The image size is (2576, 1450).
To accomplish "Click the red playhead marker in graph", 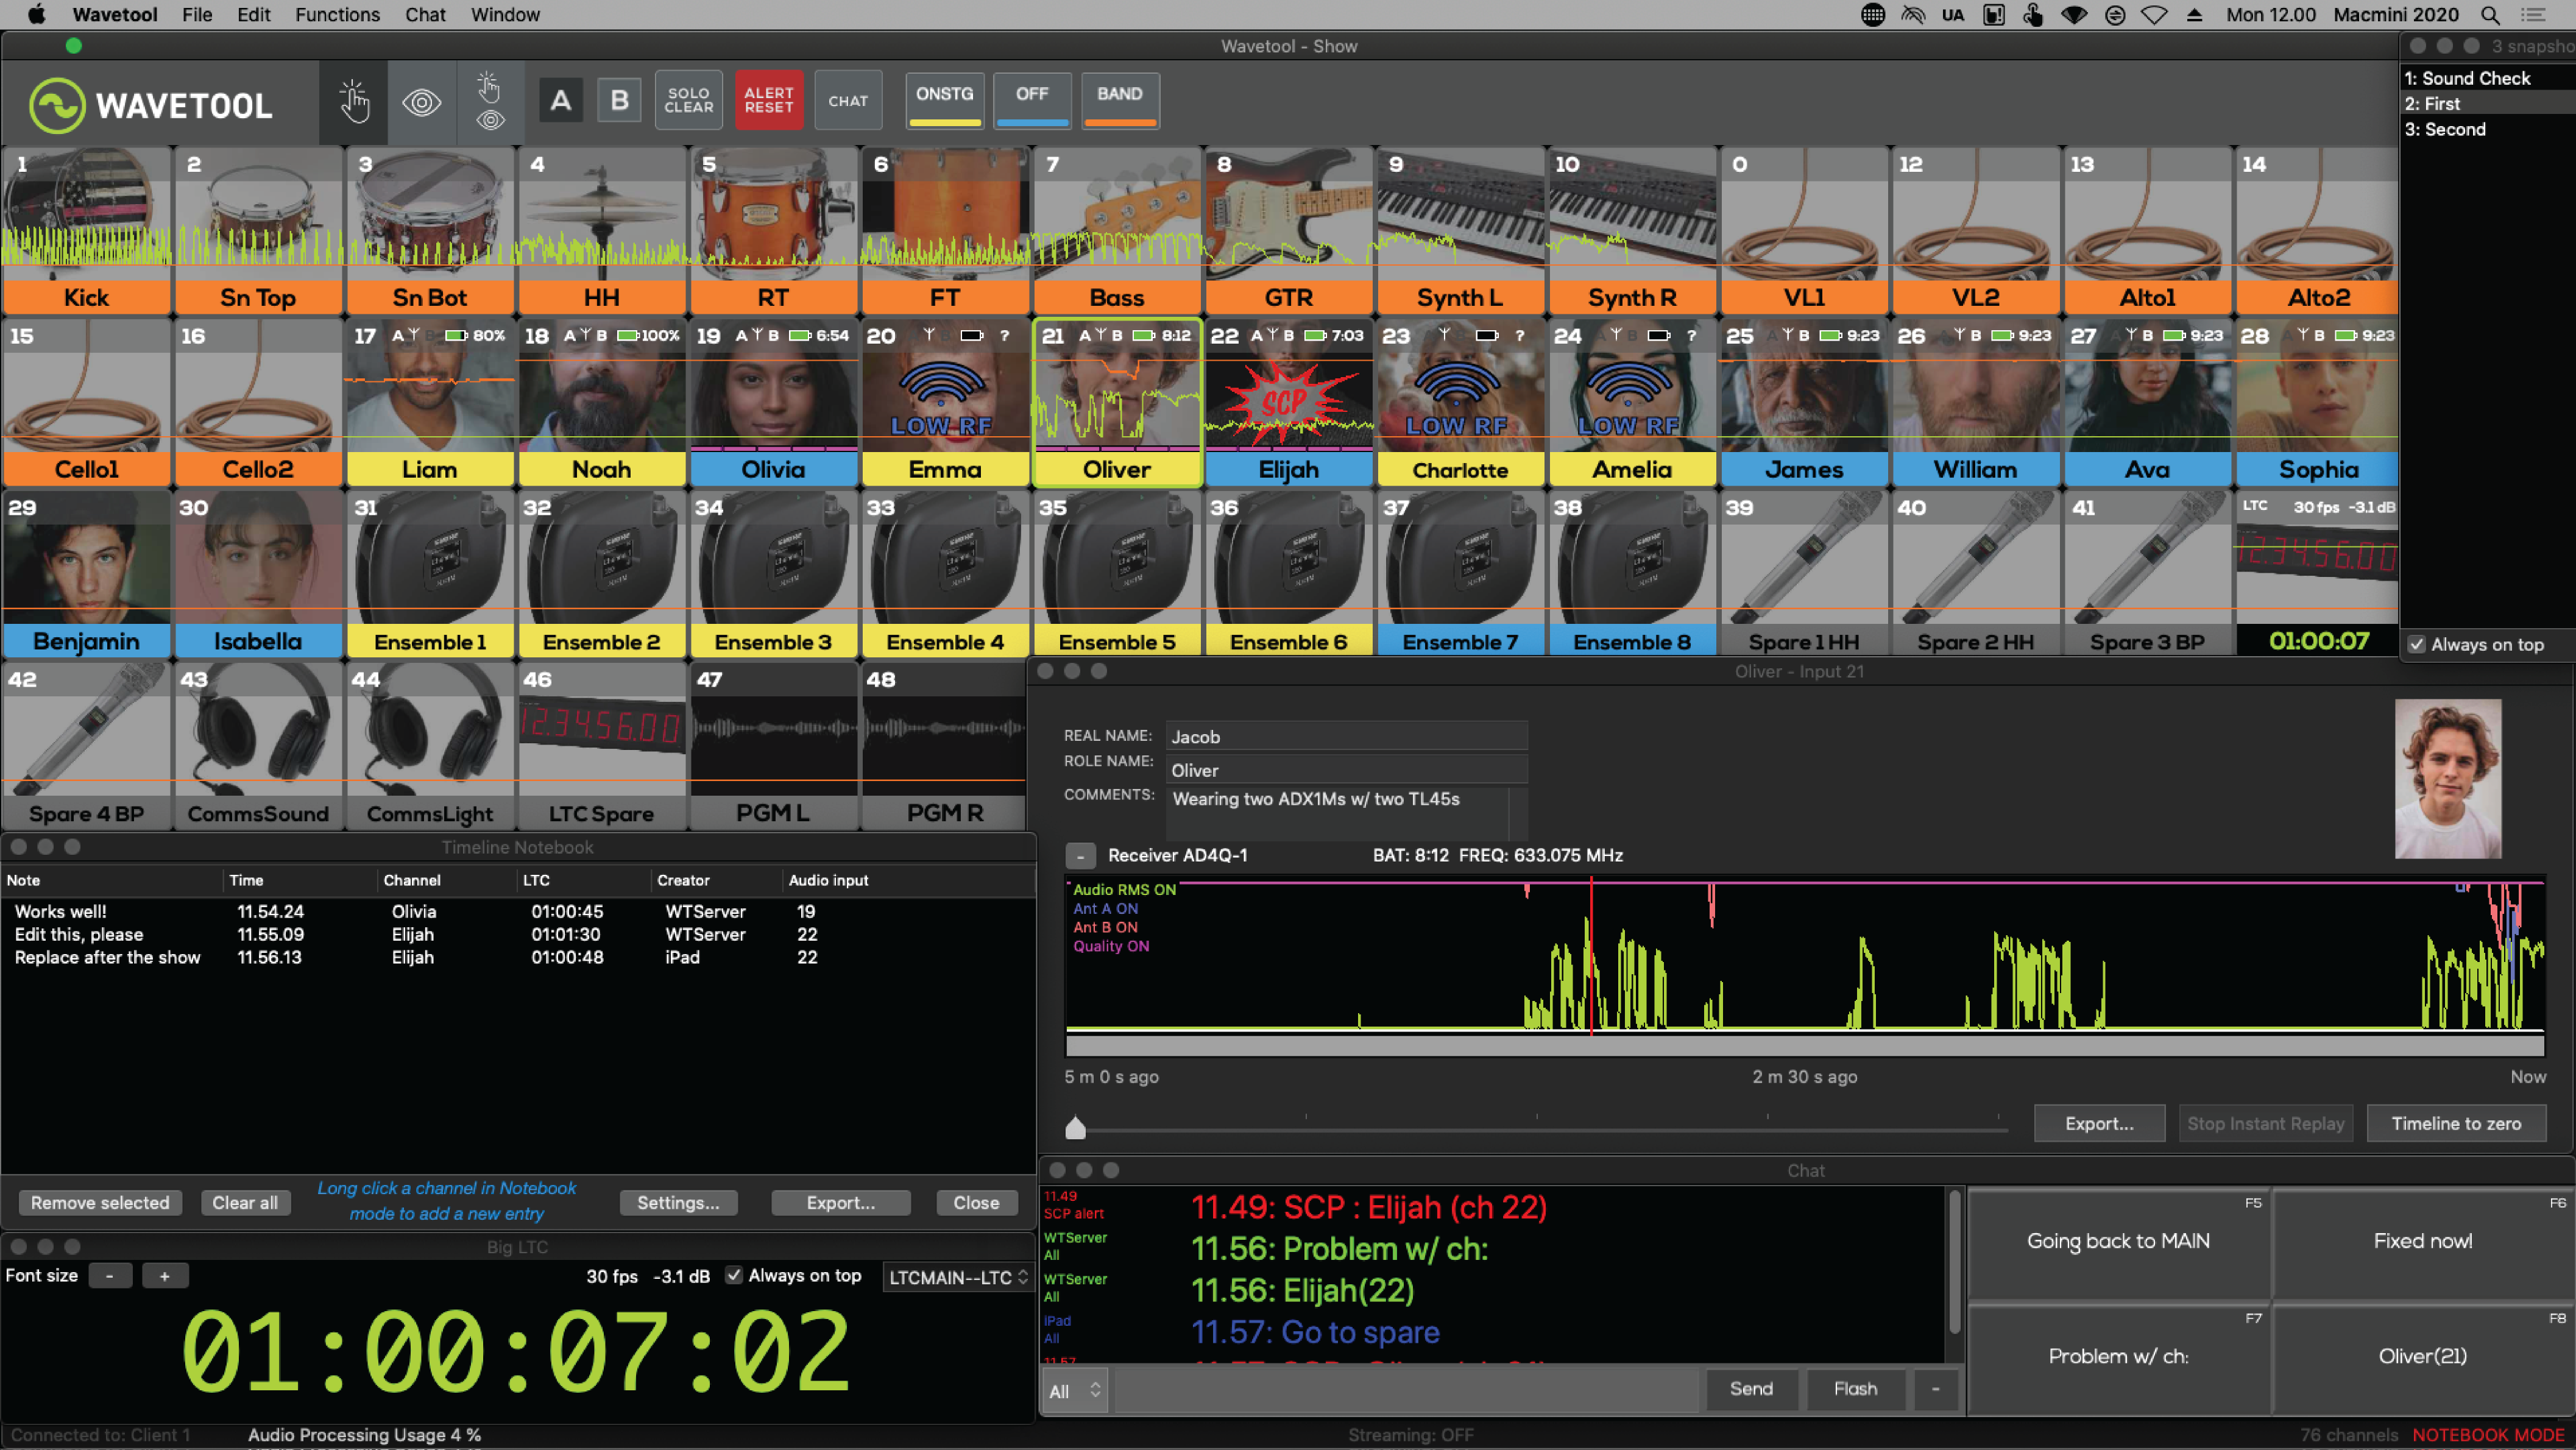I will point(1591,955).
